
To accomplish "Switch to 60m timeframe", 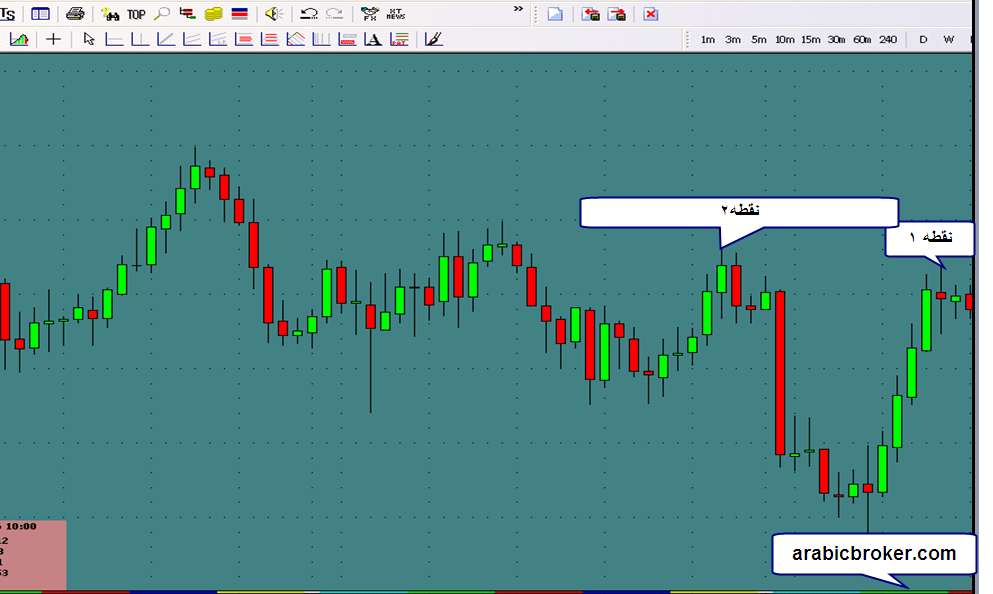I will [862, 39].
